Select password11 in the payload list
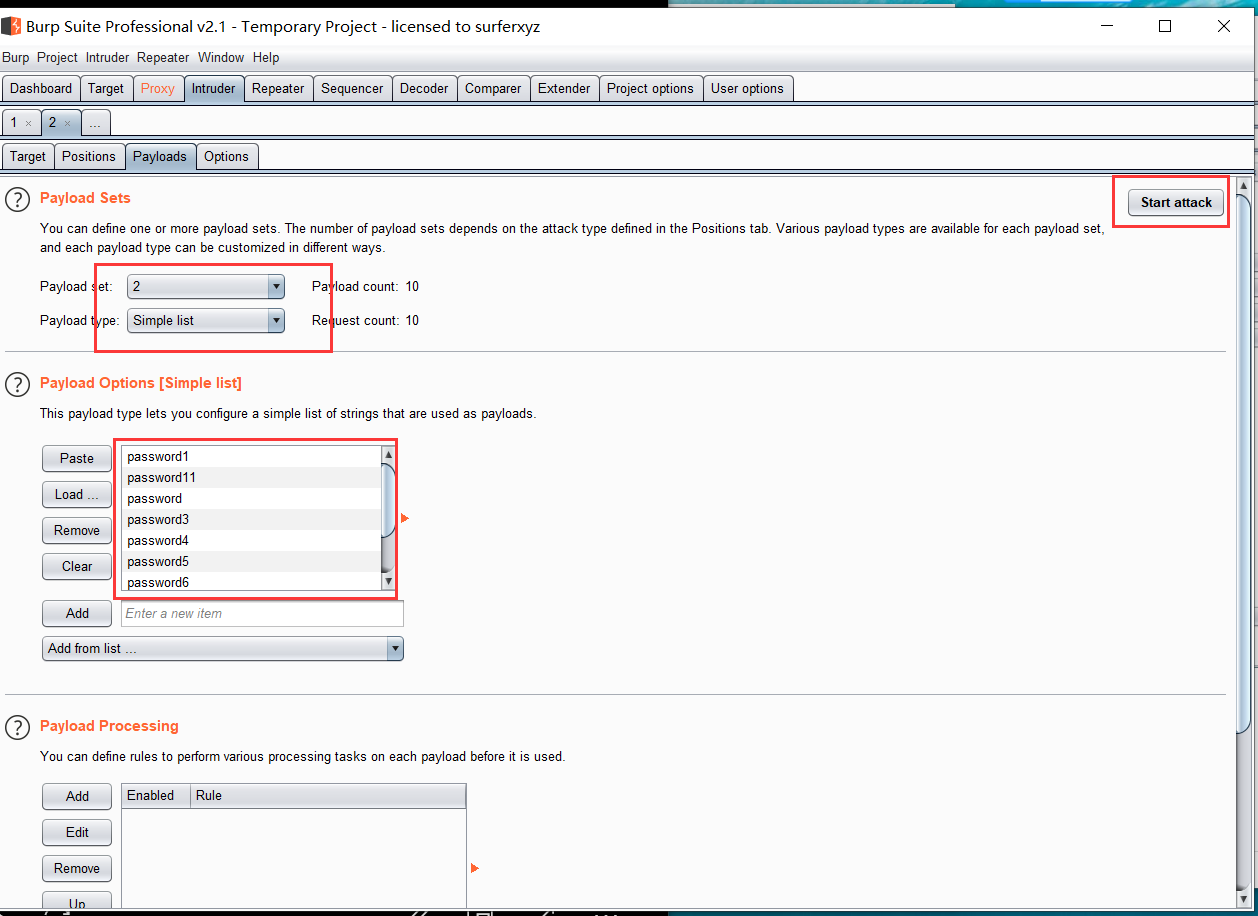The height and width of the screenshot is (916, 1258). pos(252,478)
